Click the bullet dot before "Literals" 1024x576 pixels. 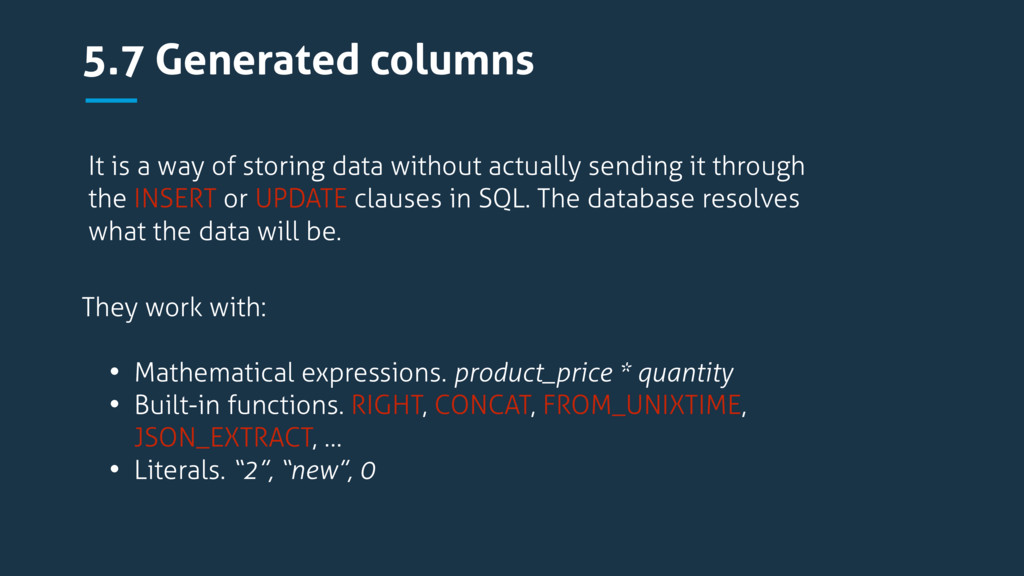(x=115, y=470)
